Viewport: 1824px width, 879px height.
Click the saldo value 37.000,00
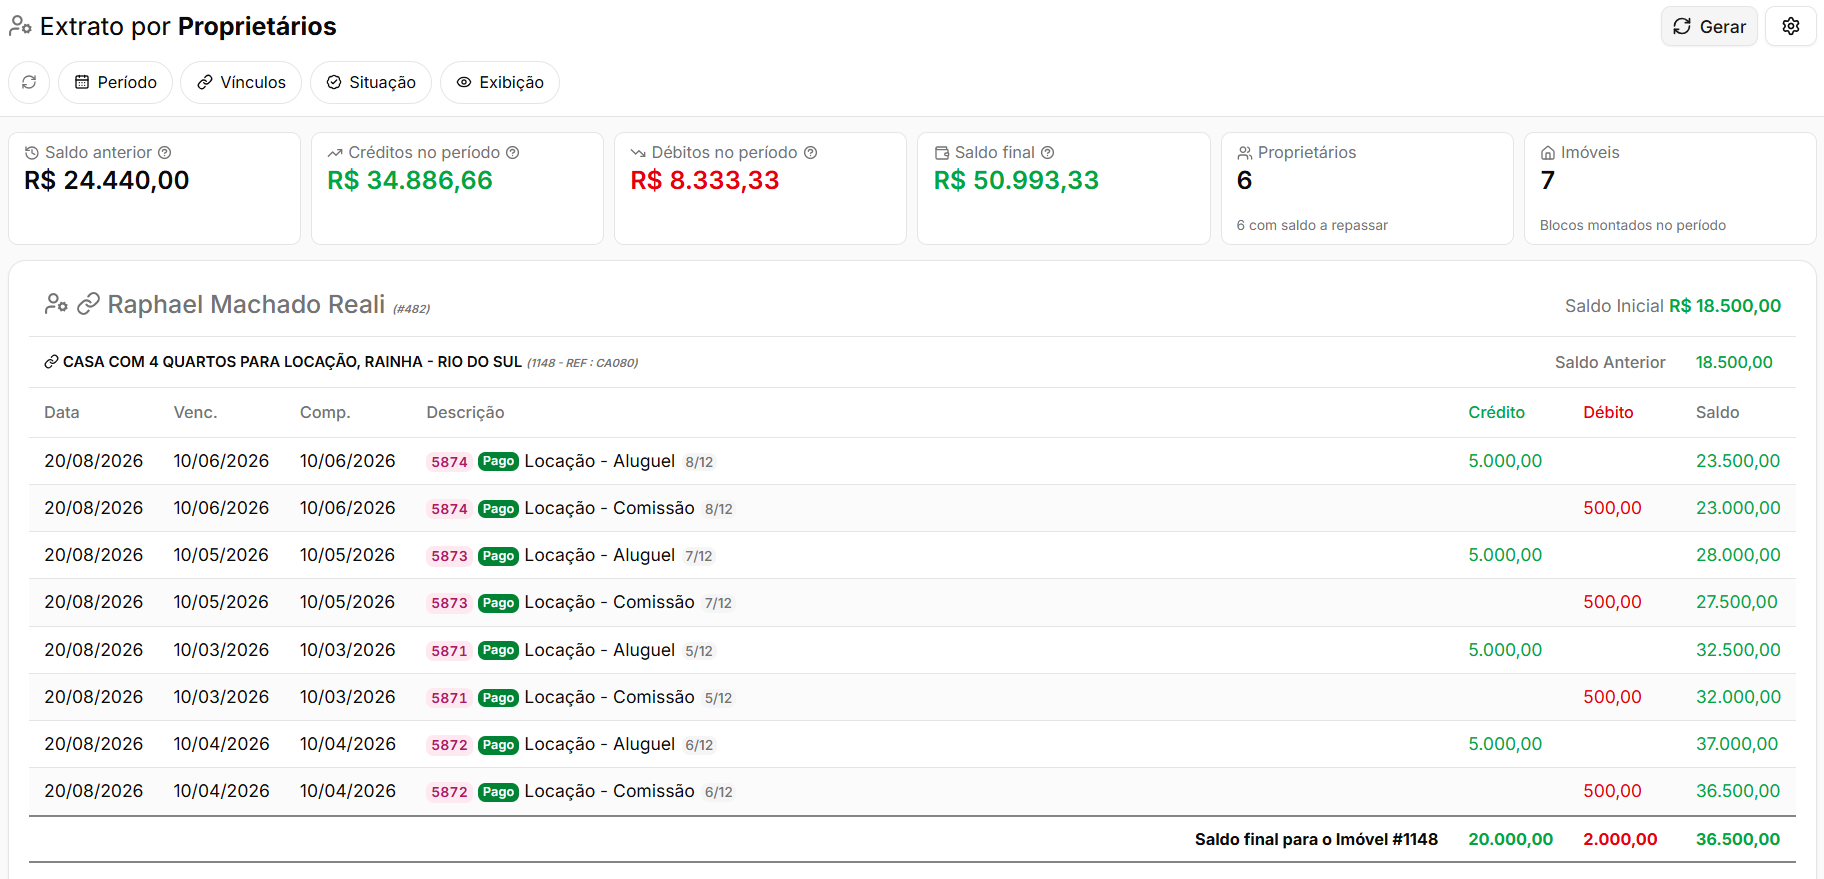pos(1737,744)
